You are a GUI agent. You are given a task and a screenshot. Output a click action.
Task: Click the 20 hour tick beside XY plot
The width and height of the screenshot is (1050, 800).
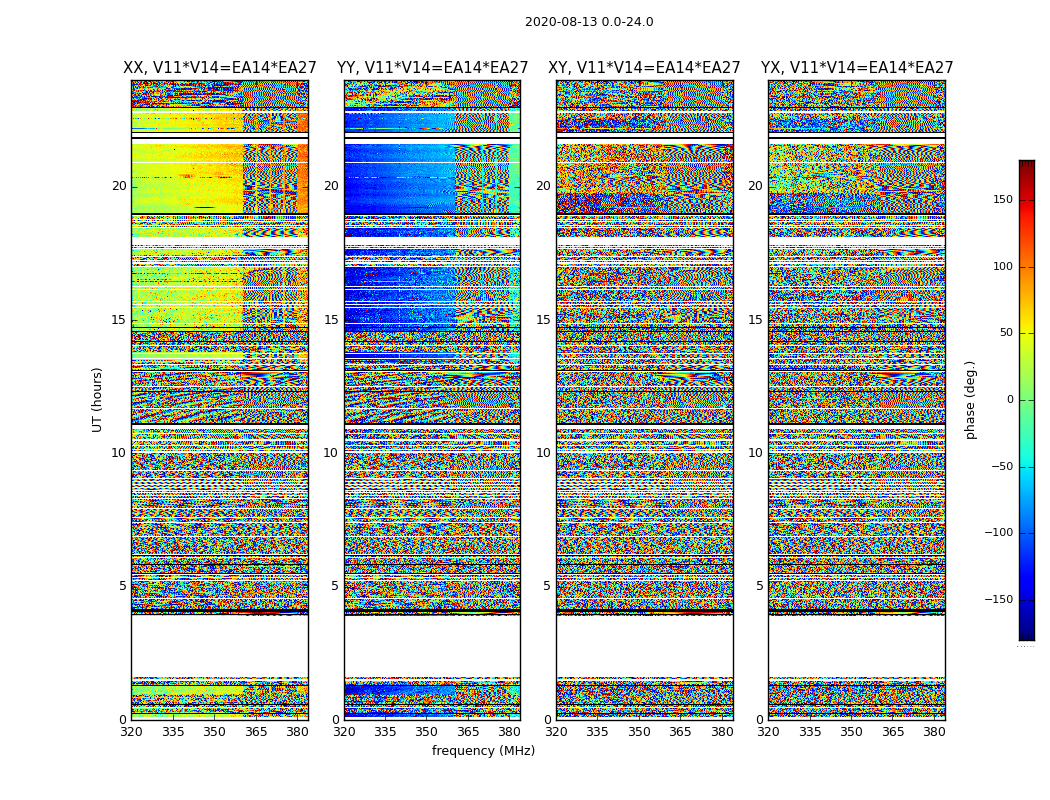(543, 186)
